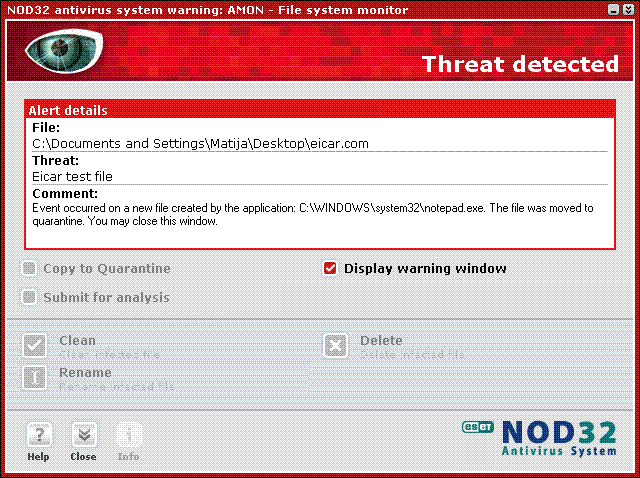Screen dimensions: 640x478
Task: Click the comment text about notepad.exe
Action: click(313, 215)
